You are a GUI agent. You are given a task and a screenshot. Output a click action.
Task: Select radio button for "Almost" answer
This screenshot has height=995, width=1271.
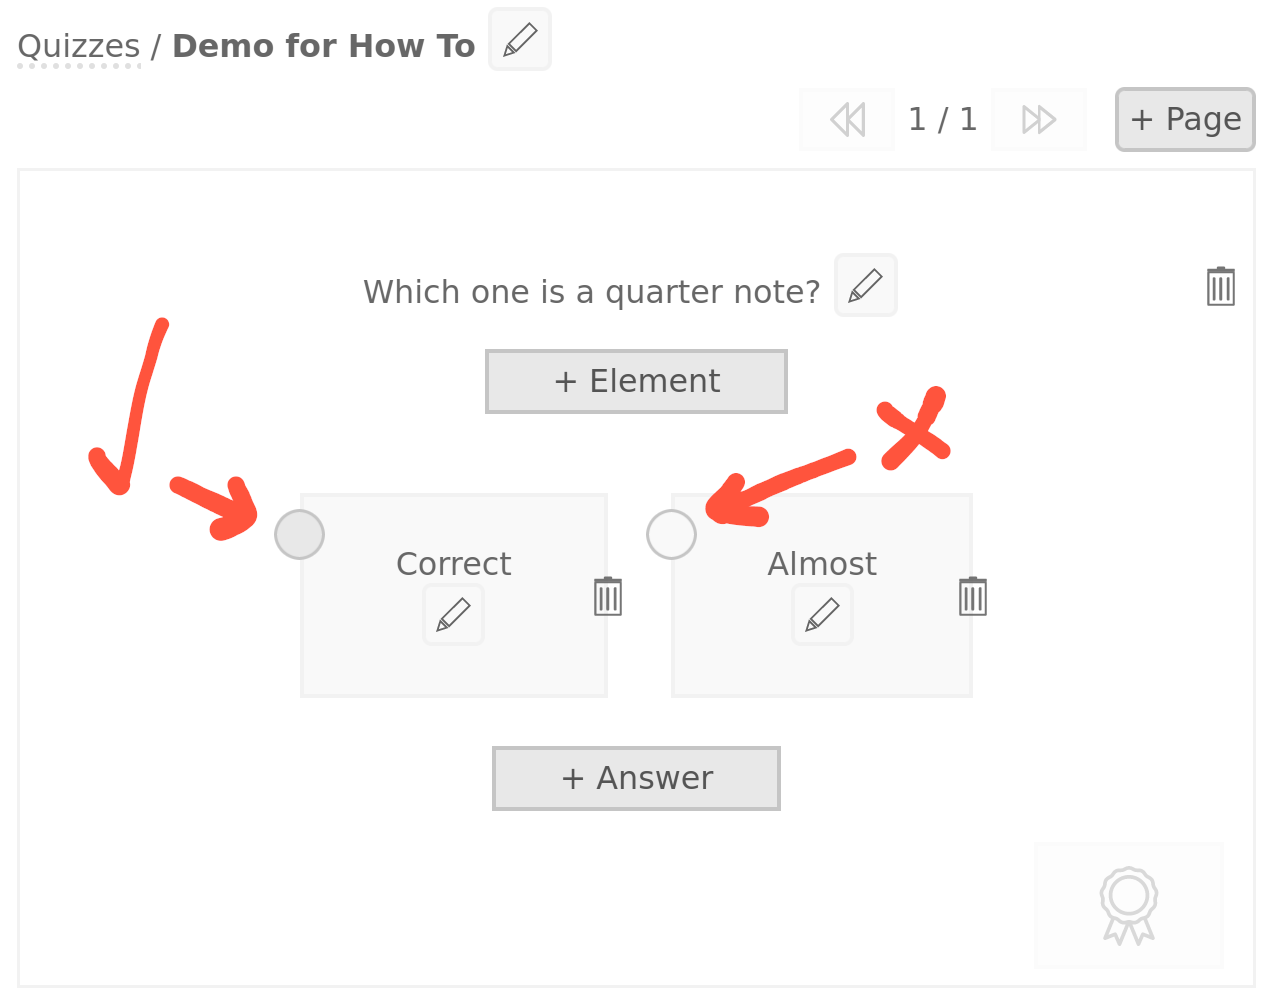click(x=671, y=534)
